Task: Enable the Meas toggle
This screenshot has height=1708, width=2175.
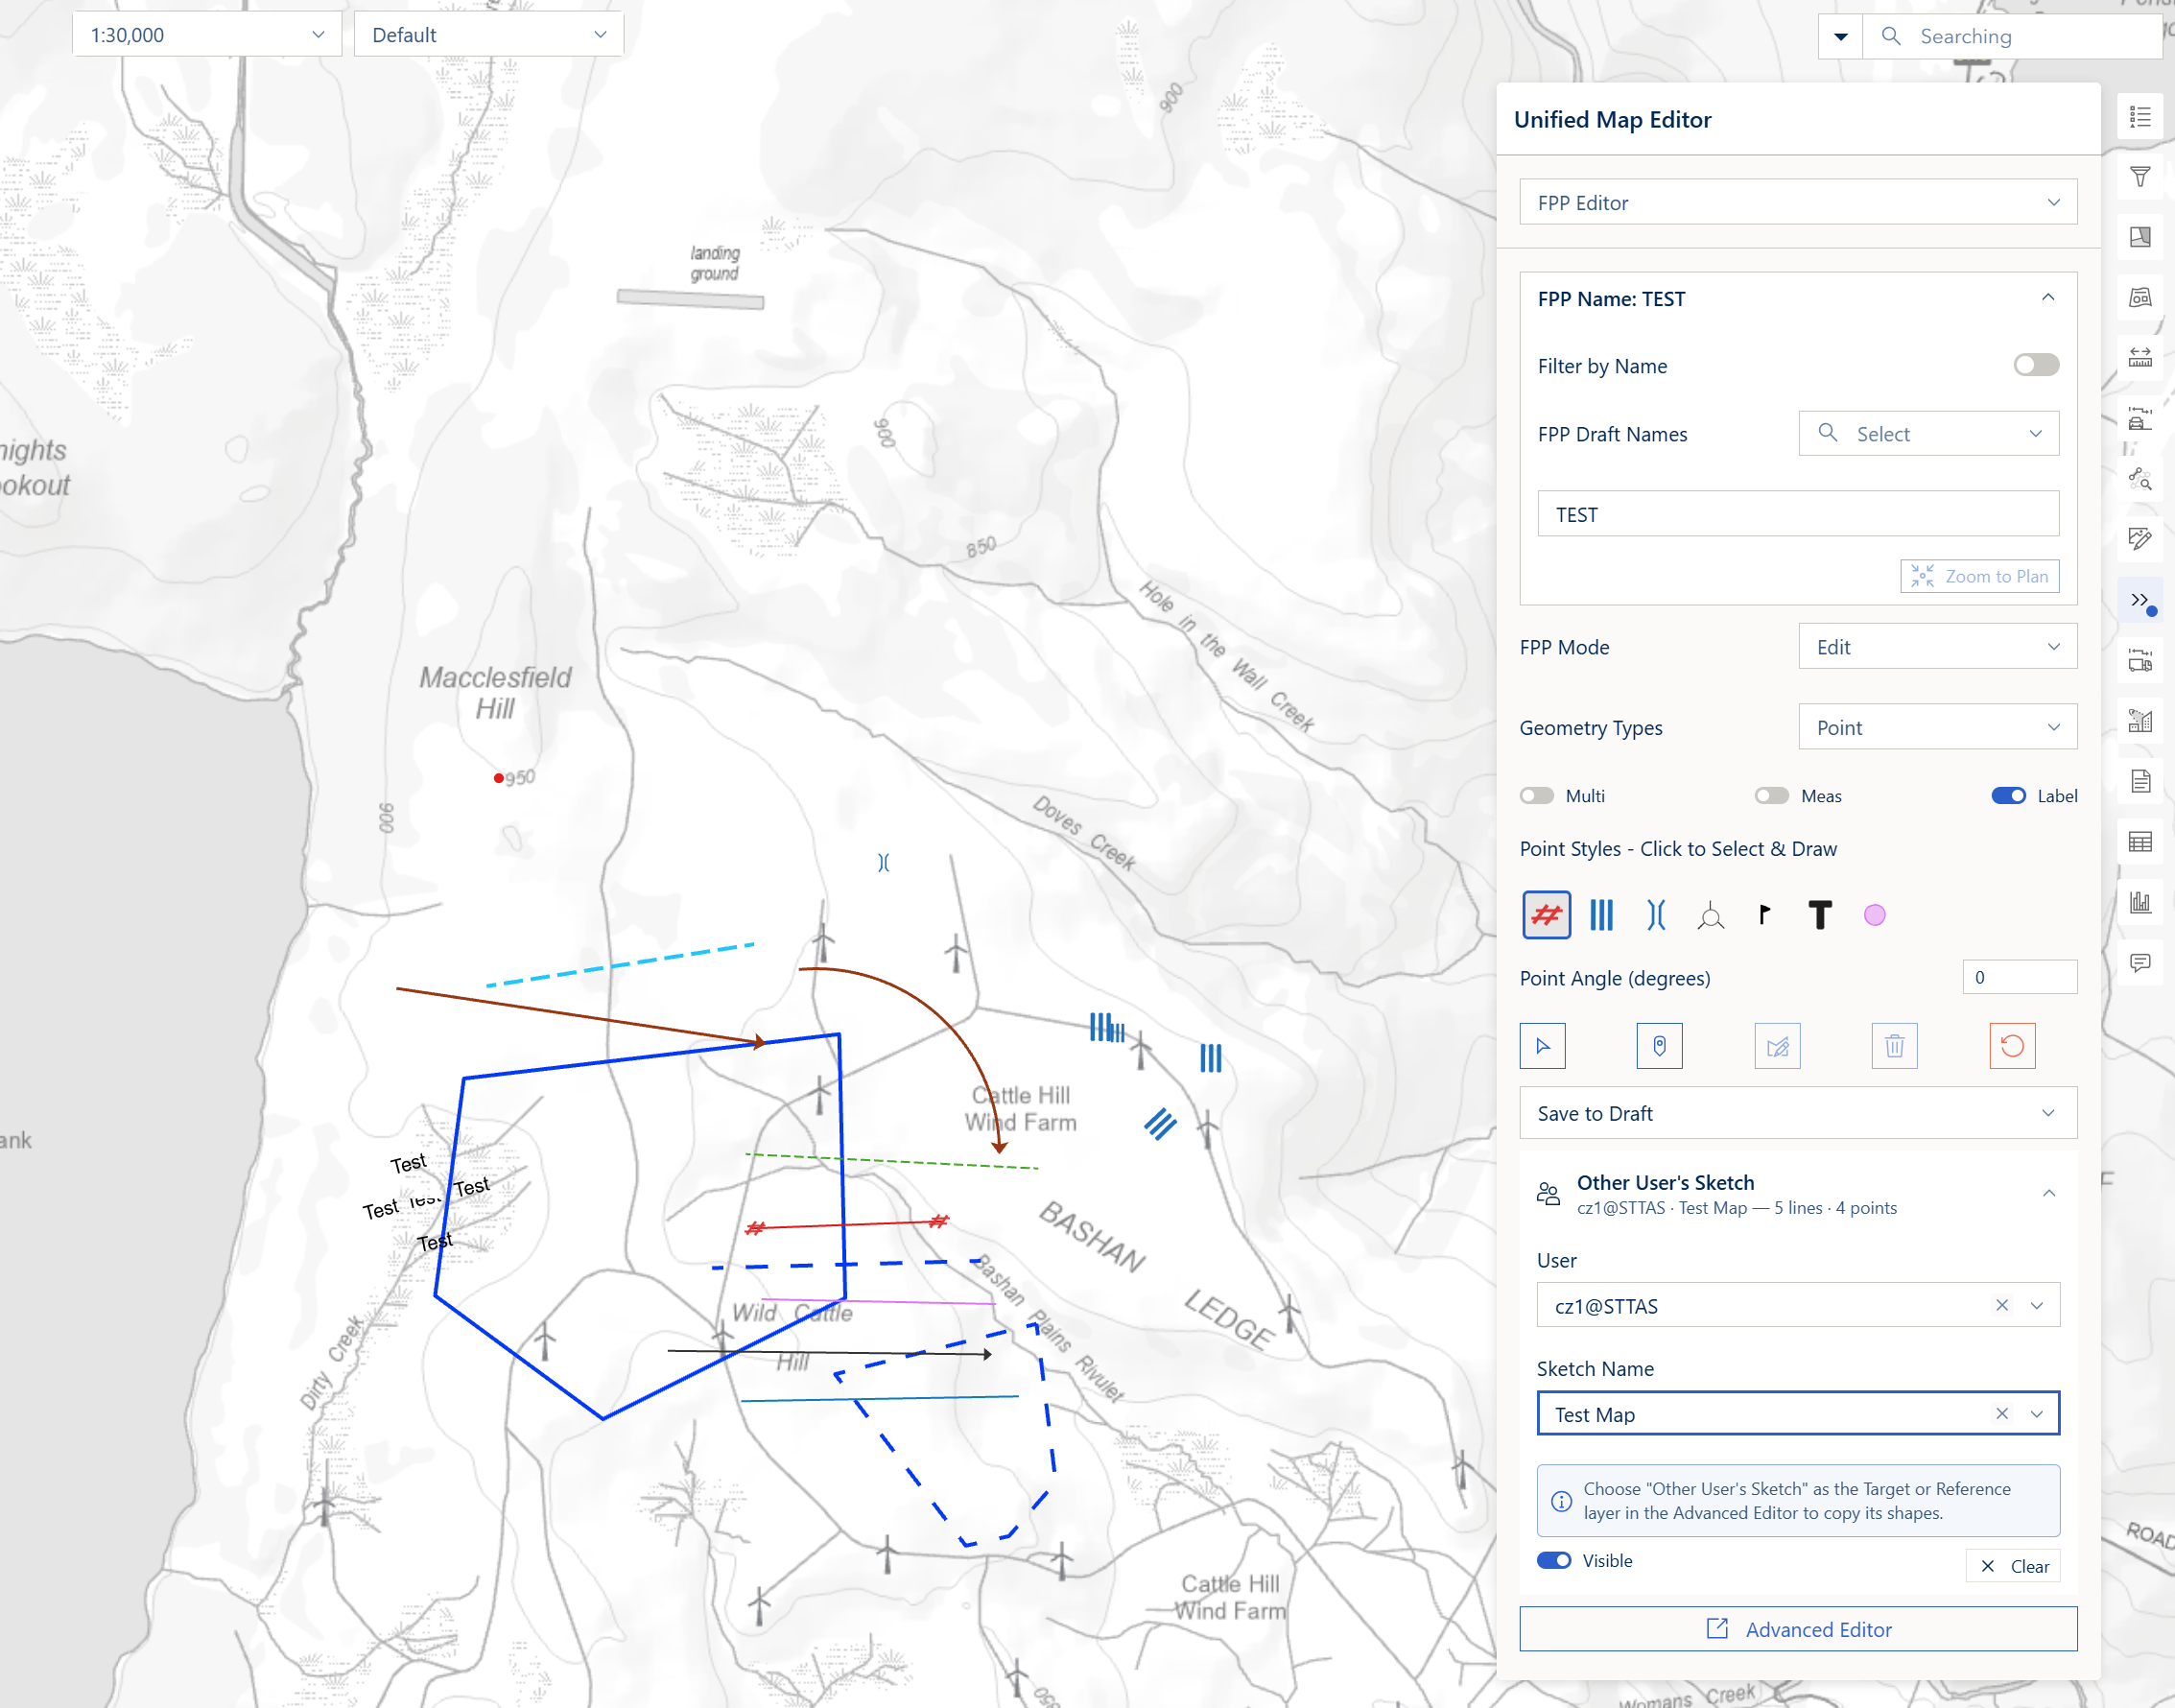Action: [1771, 796]
